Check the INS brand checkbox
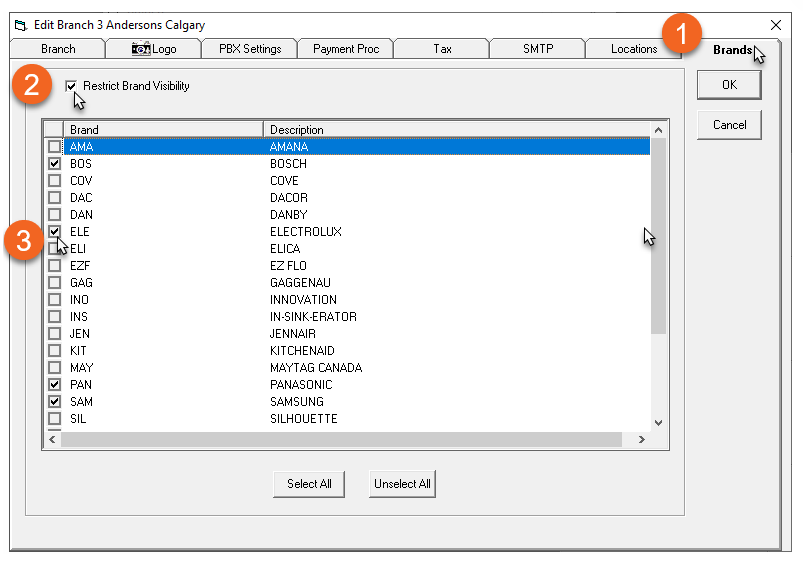Viewport: 803px width, 563px height. pyautogui.click(x=54, y=316)
